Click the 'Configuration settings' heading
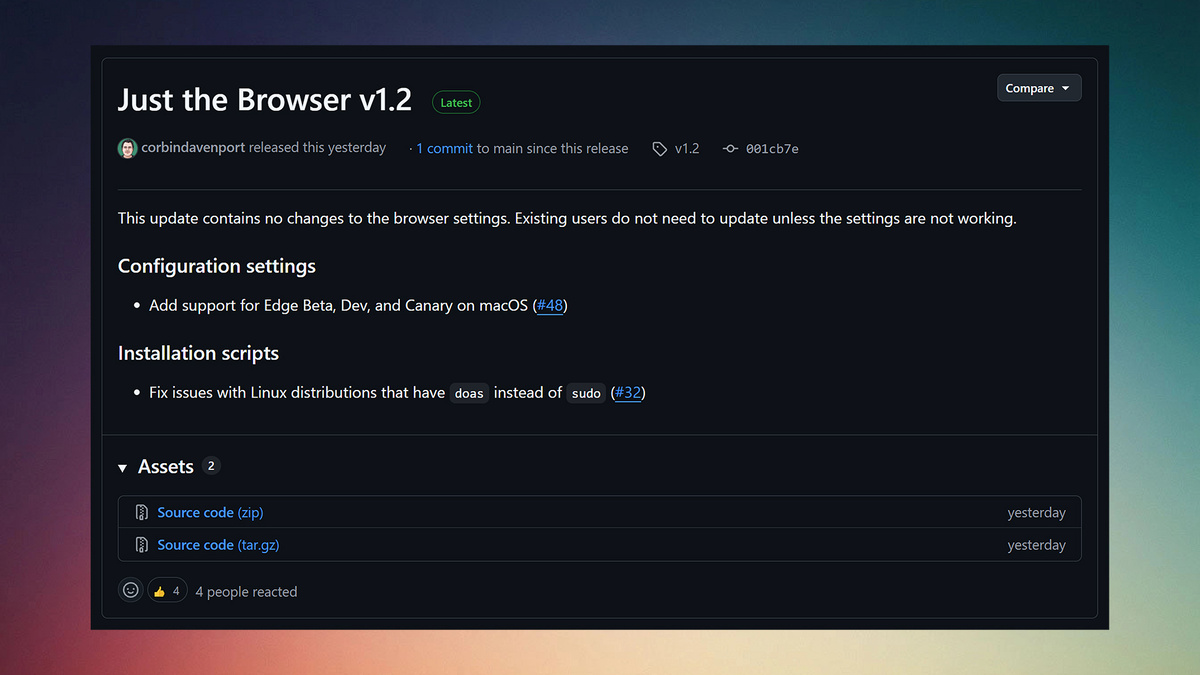Viewport: 1200px width, 675px height. pos(217,266)
